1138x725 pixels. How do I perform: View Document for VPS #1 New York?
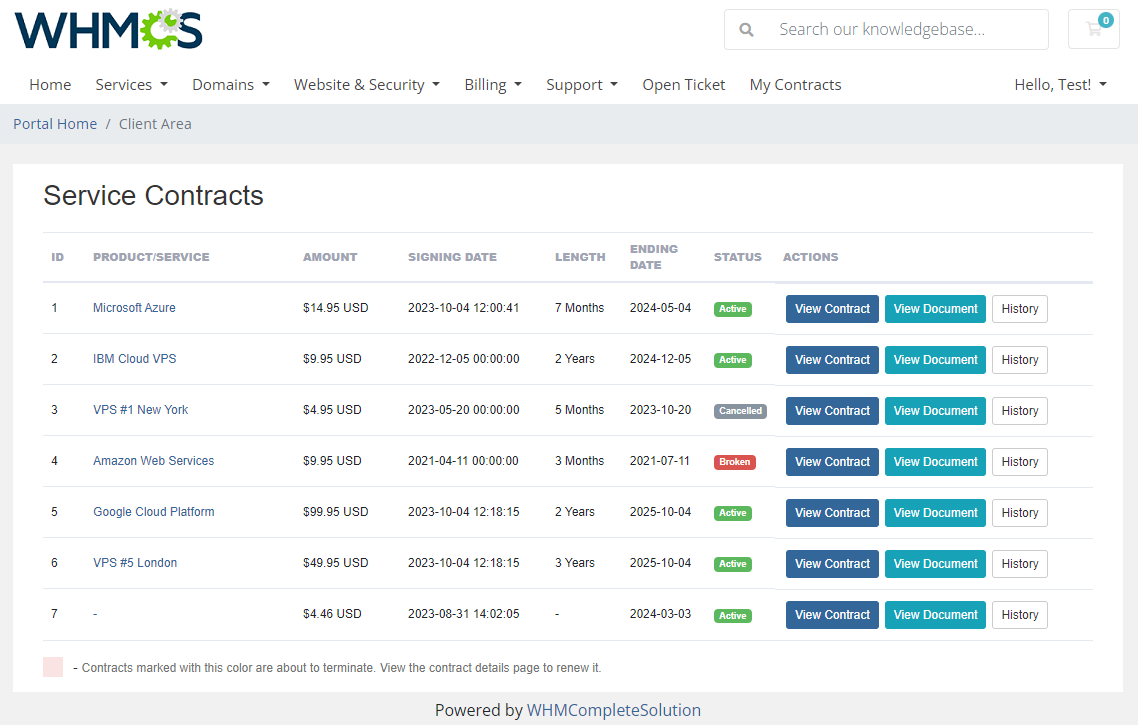click(936, 411)
